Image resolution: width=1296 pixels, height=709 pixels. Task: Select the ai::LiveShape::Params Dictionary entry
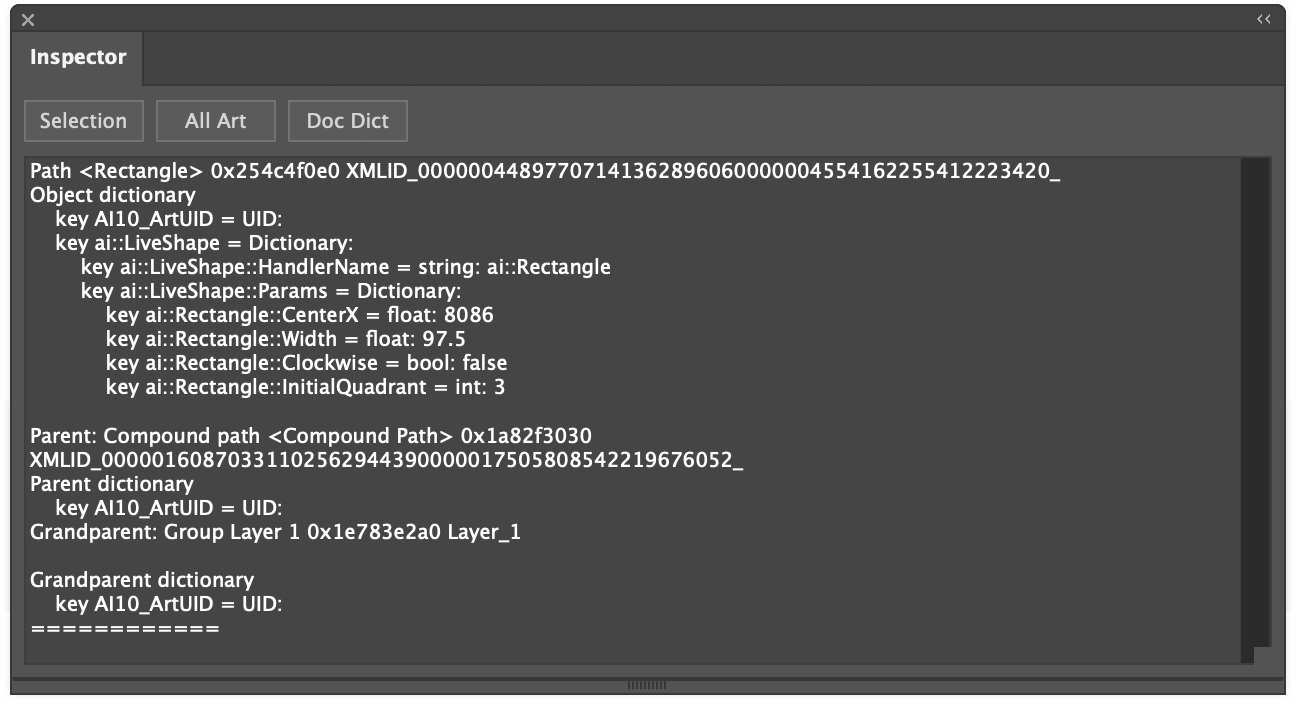point(271,291)
